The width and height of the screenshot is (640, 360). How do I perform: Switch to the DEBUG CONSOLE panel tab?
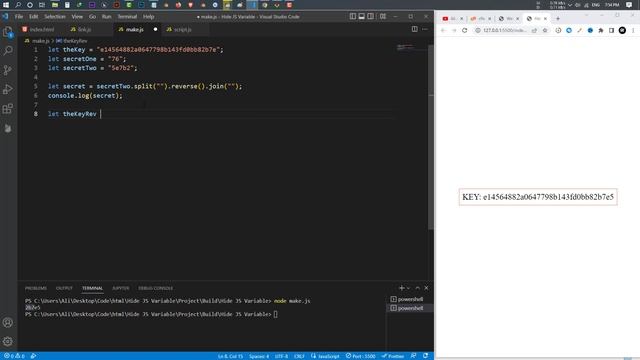[156, 288]
